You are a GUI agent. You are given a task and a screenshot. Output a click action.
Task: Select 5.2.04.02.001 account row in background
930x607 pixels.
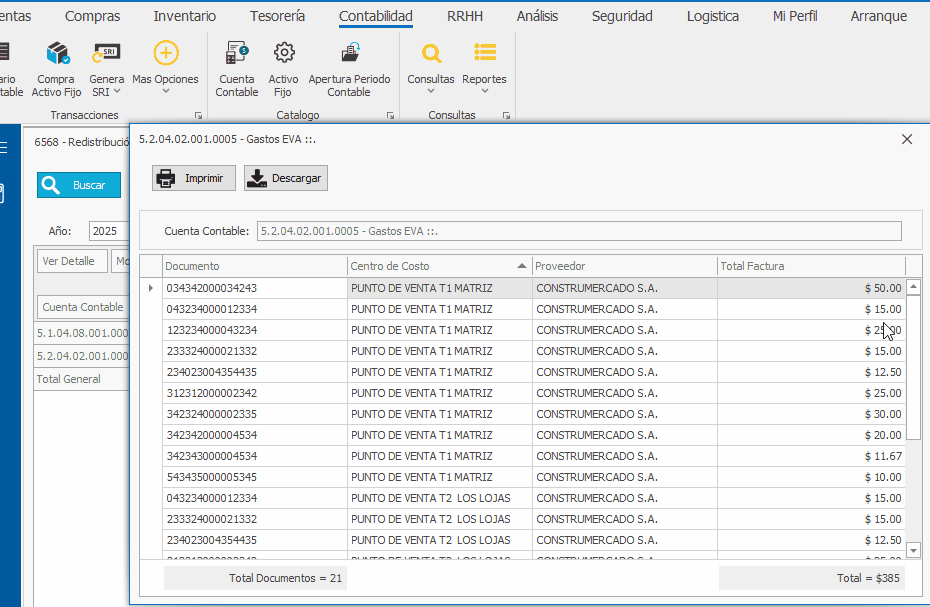pyautogui.click(x=82, y=356)
